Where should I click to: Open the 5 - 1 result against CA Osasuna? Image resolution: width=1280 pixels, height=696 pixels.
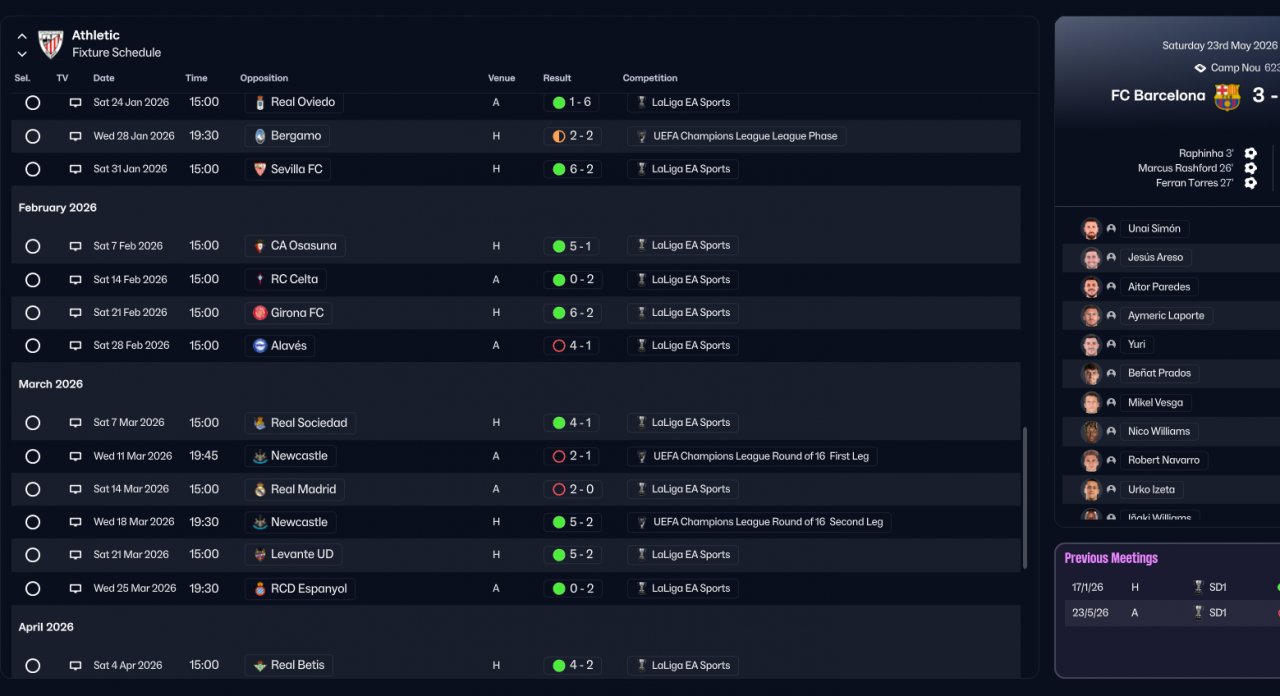click(x=572, y=245)
